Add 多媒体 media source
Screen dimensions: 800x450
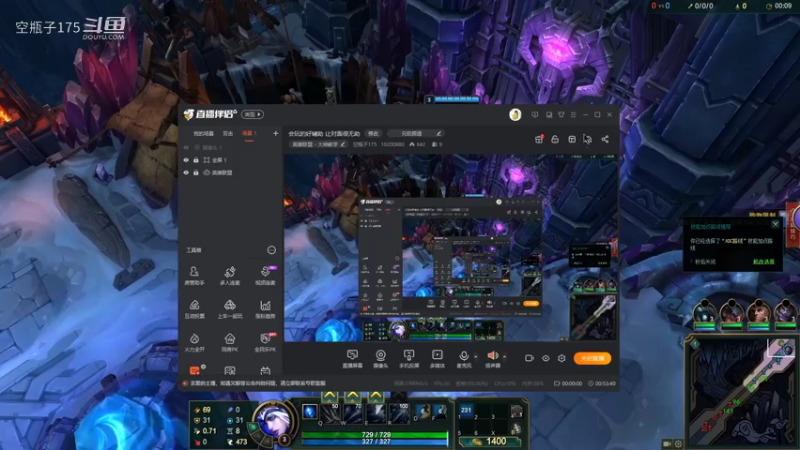point(437,359)
